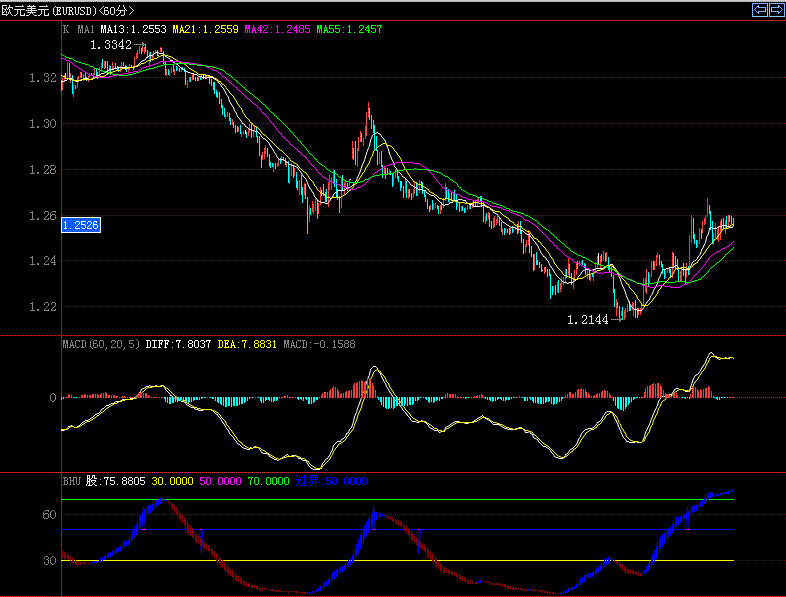The height and width of the screenshot is (597, 786).
Task: Click the right arrow navigation icon
Action: (x=775, y=10)
